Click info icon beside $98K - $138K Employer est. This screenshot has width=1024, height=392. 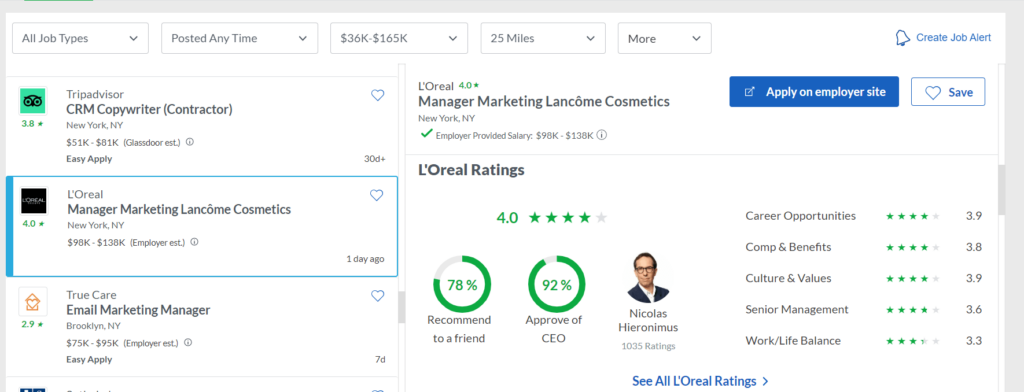coord(194,242)
